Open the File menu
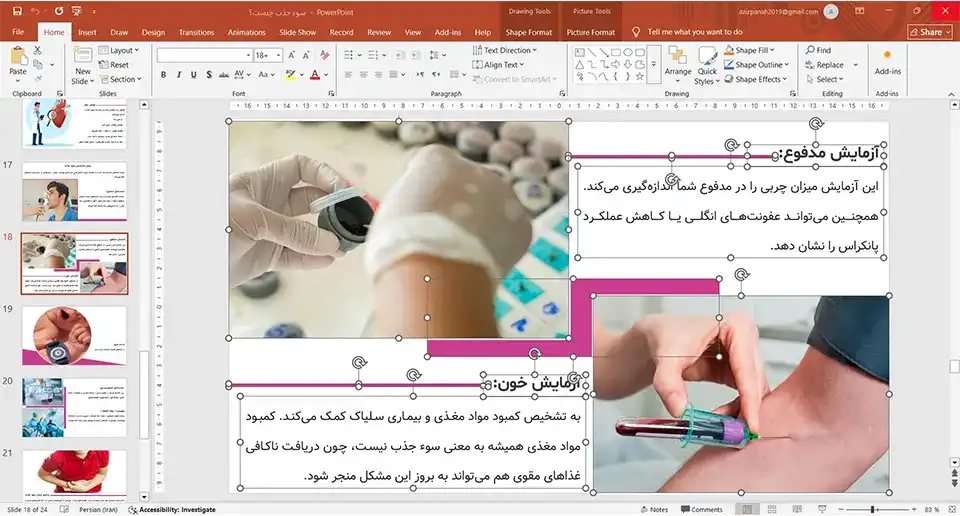 (x=18, y=32)
